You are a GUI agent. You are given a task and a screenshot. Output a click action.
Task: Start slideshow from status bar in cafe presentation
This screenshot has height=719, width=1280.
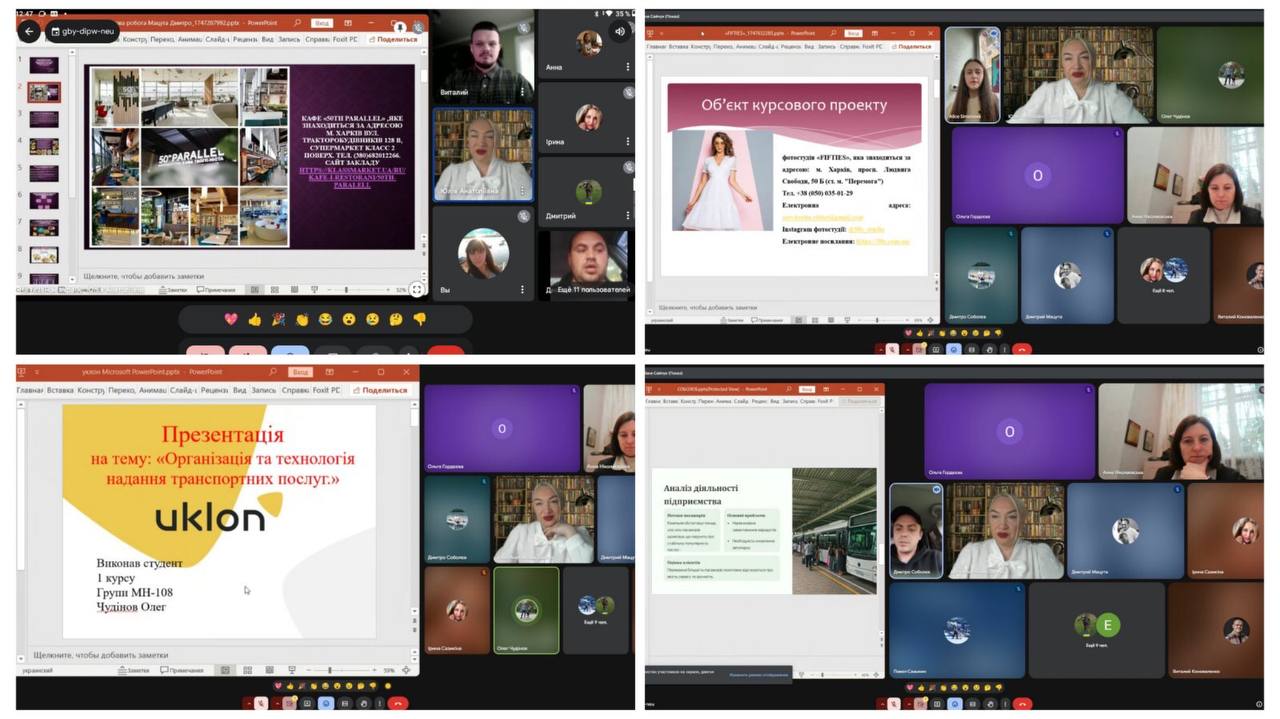tap(314, 290)
